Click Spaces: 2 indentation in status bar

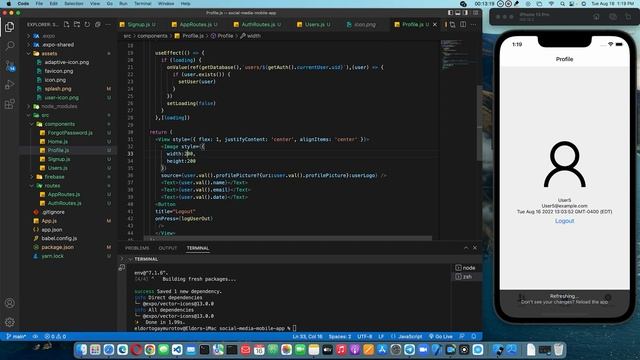tap(340, 337)
